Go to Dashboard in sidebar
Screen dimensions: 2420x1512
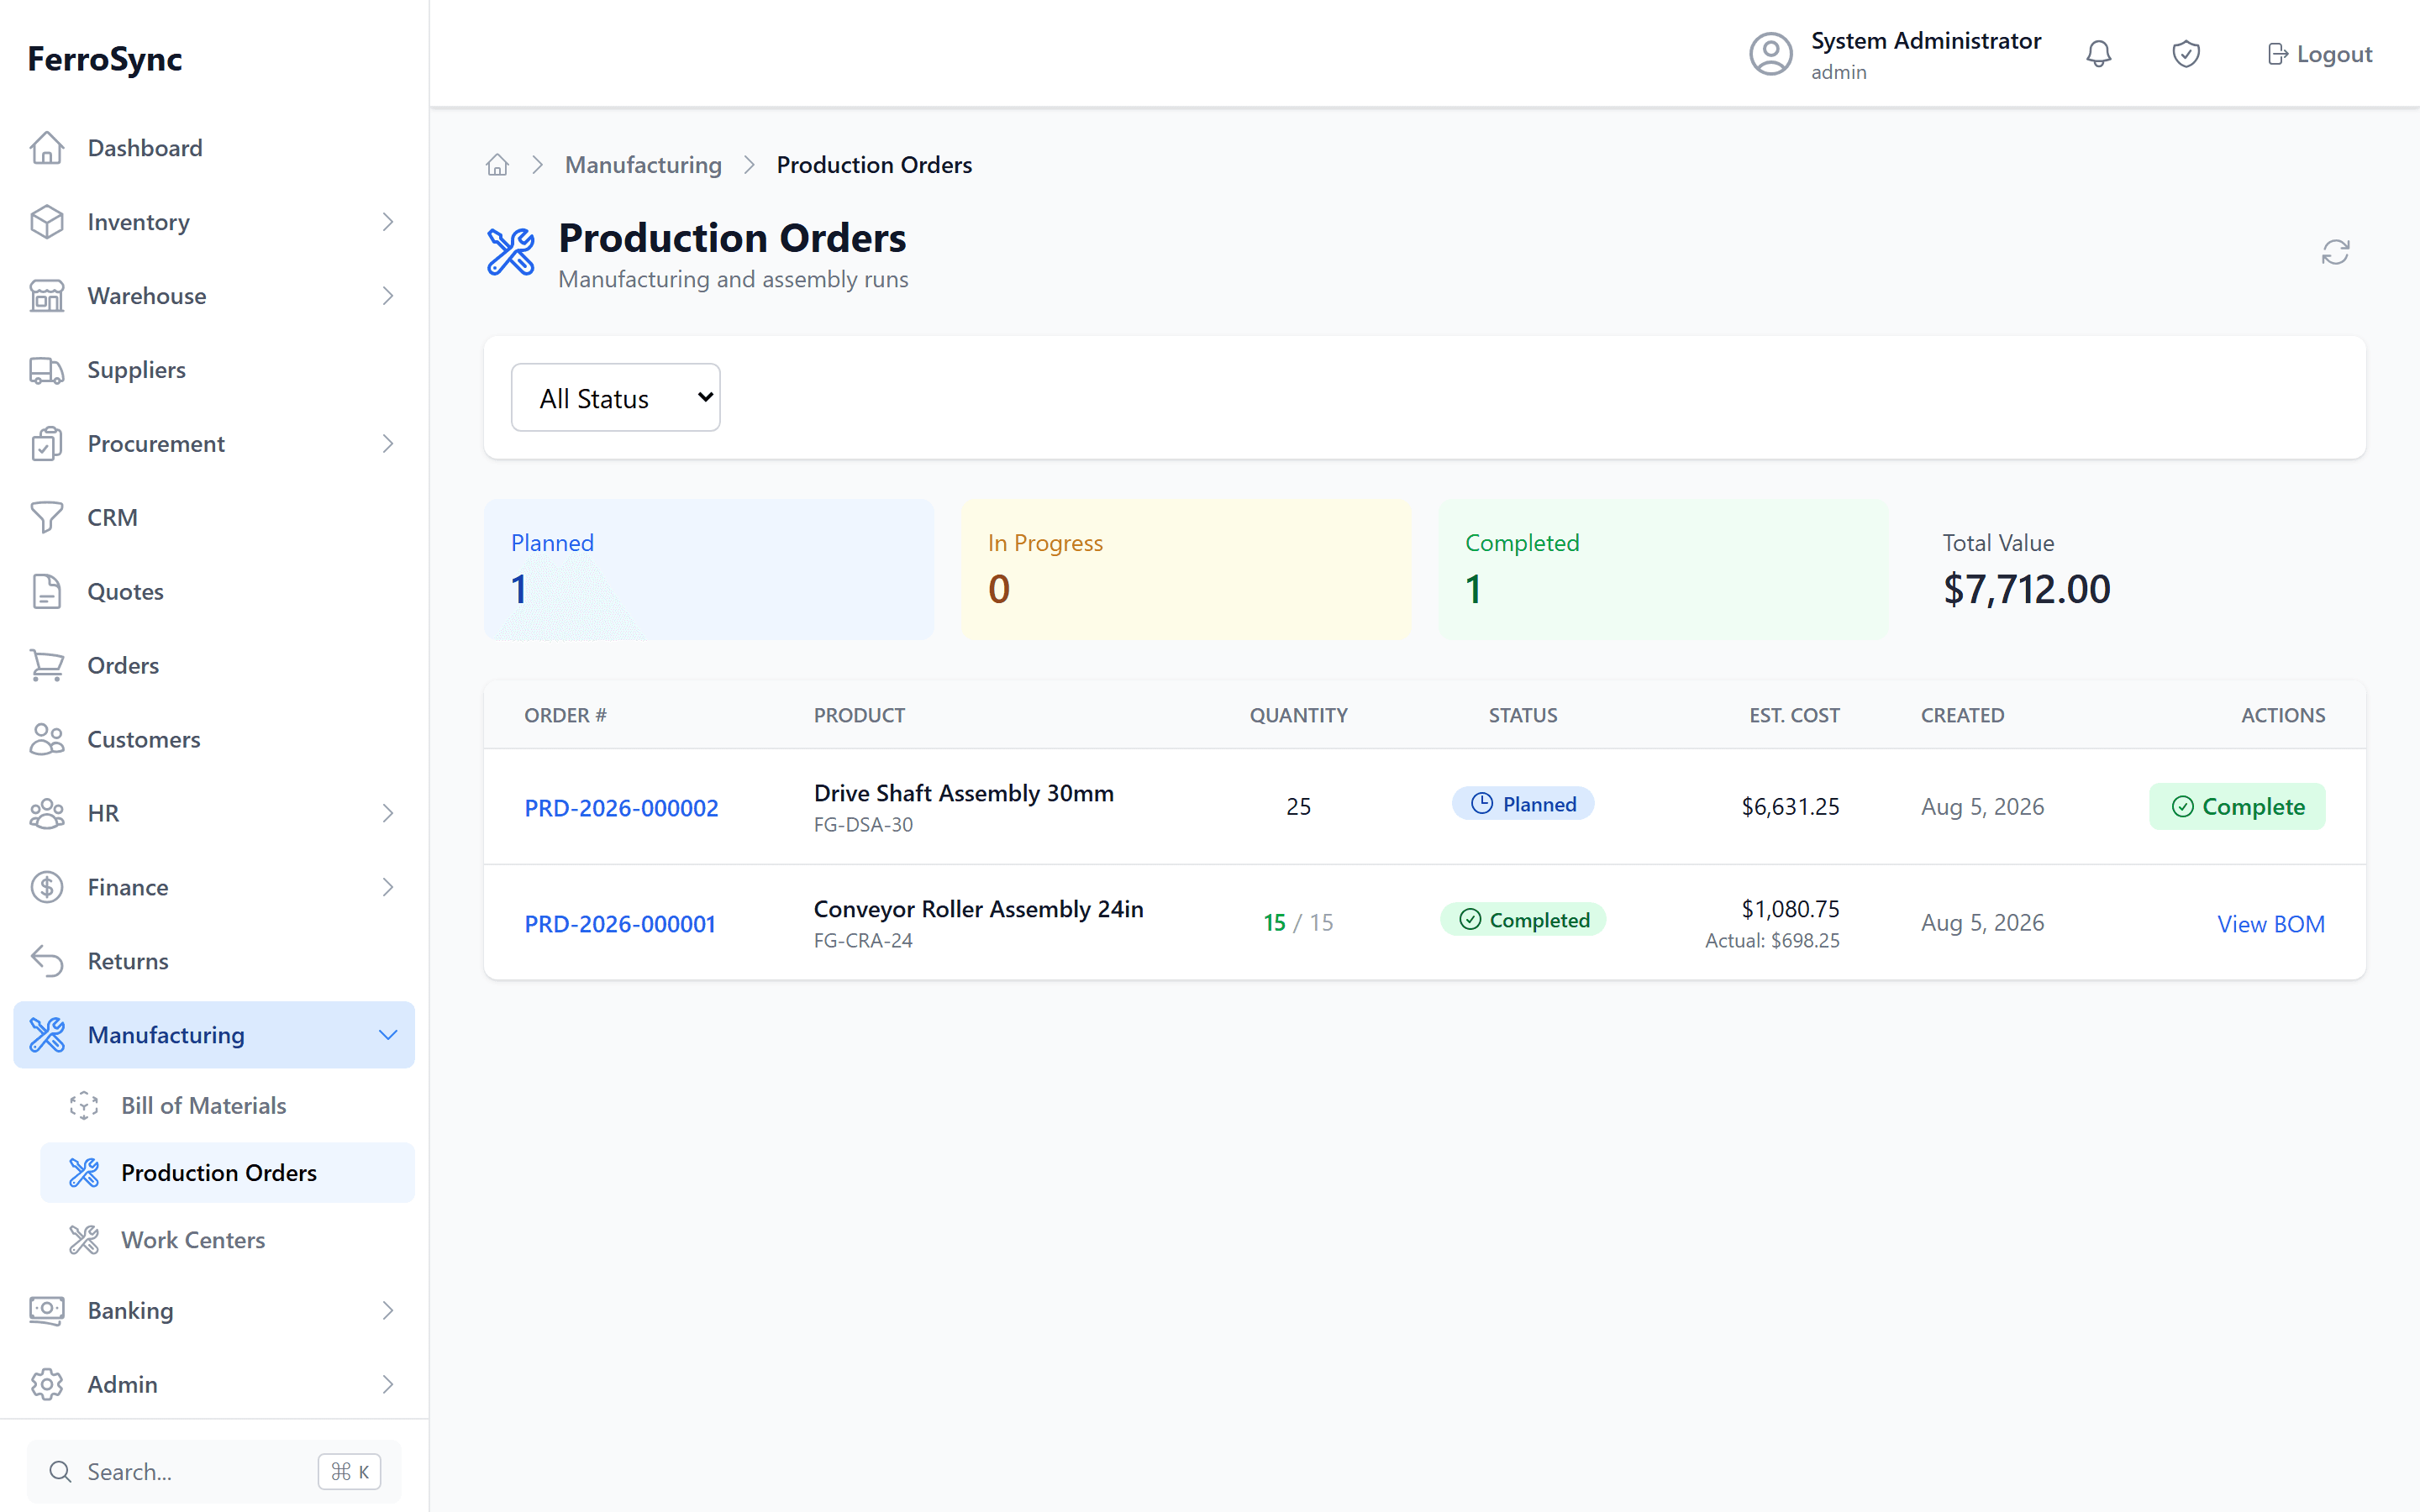[x=214, y=148]
